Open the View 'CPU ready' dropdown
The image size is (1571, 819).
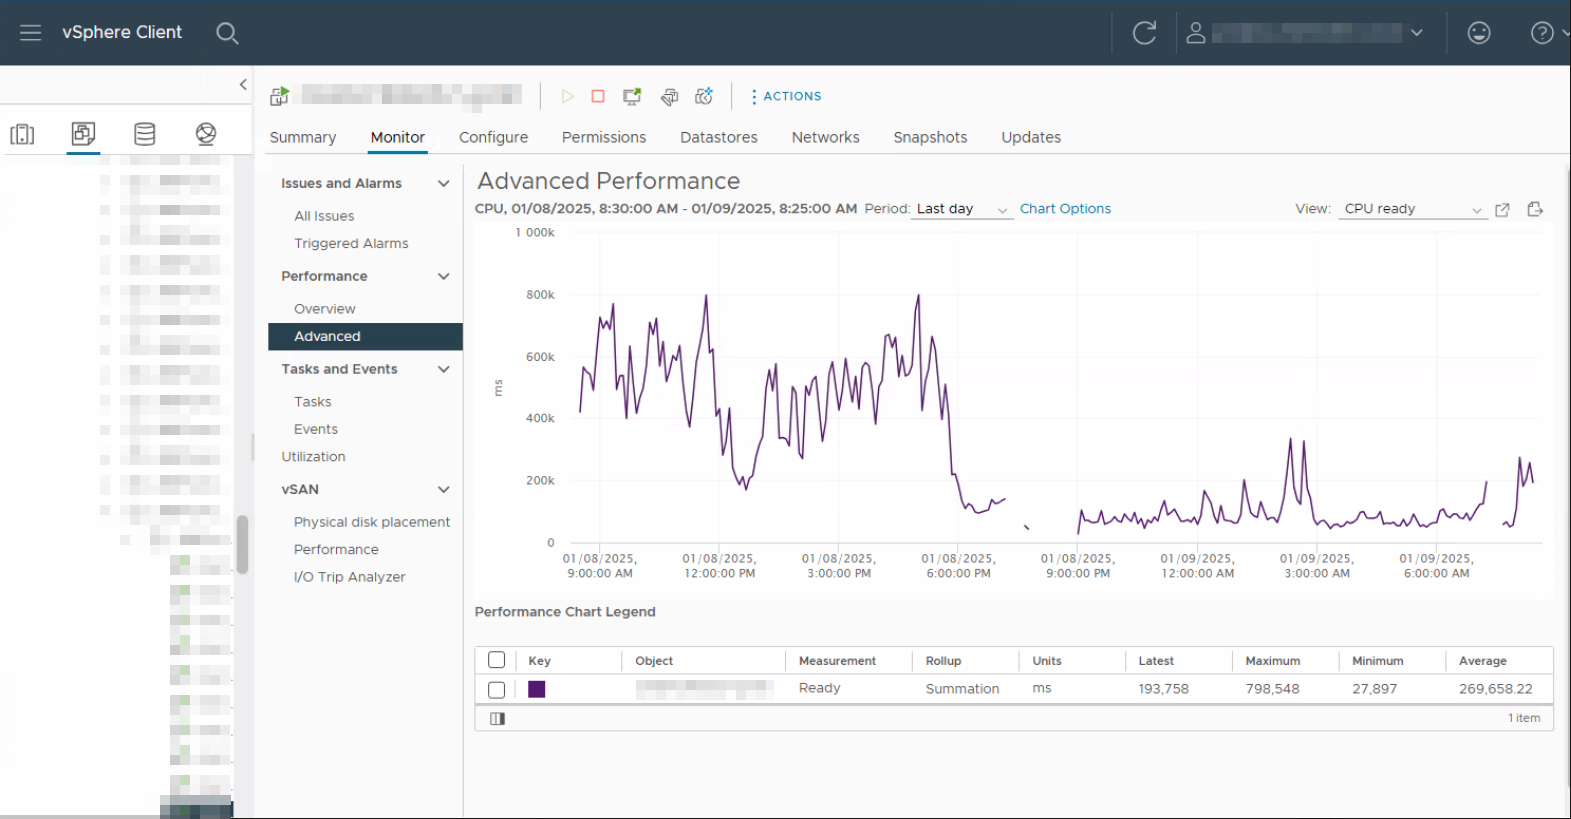tap(1411, 209)
